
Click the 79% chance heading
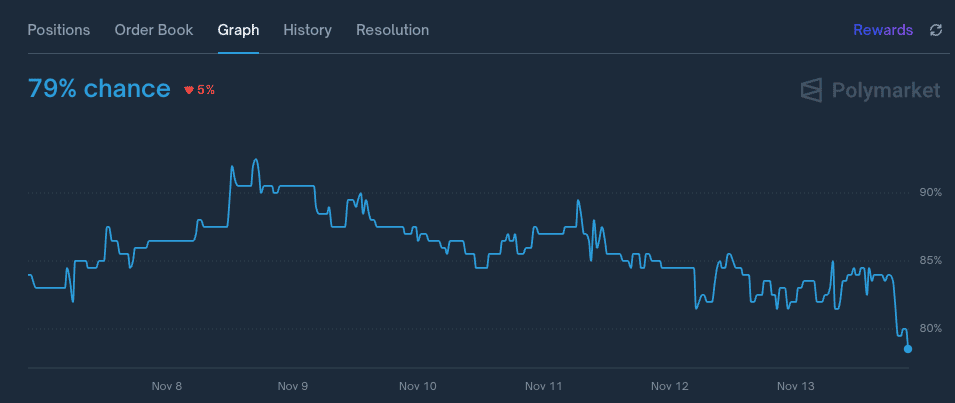pyautogui.click(x=99, y=89)
